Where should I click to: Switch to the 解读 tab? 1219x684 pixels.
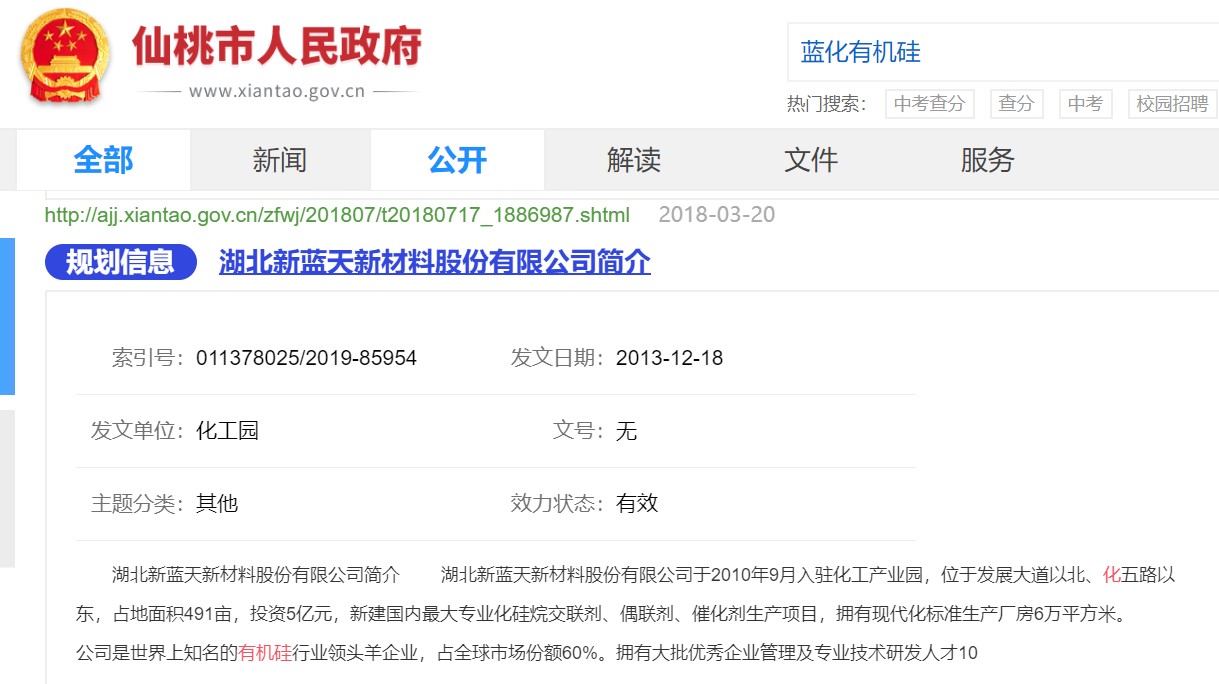click(x=634, y=160)
